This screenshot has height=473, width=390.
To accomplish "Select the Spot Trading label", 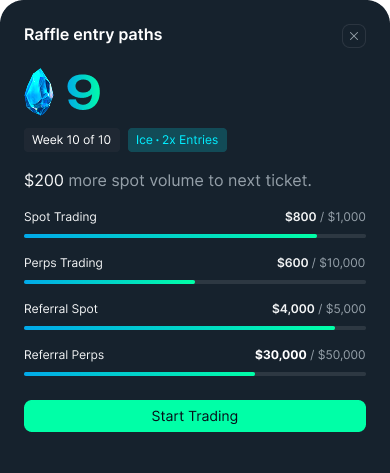I will [x=60, y=217].
